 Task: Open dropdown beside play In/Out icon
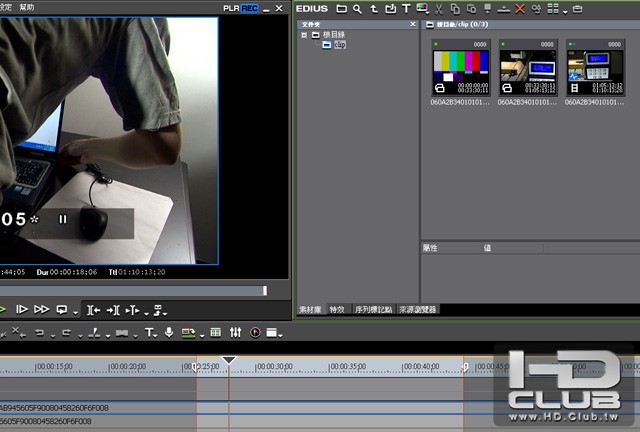pos(146,314)
